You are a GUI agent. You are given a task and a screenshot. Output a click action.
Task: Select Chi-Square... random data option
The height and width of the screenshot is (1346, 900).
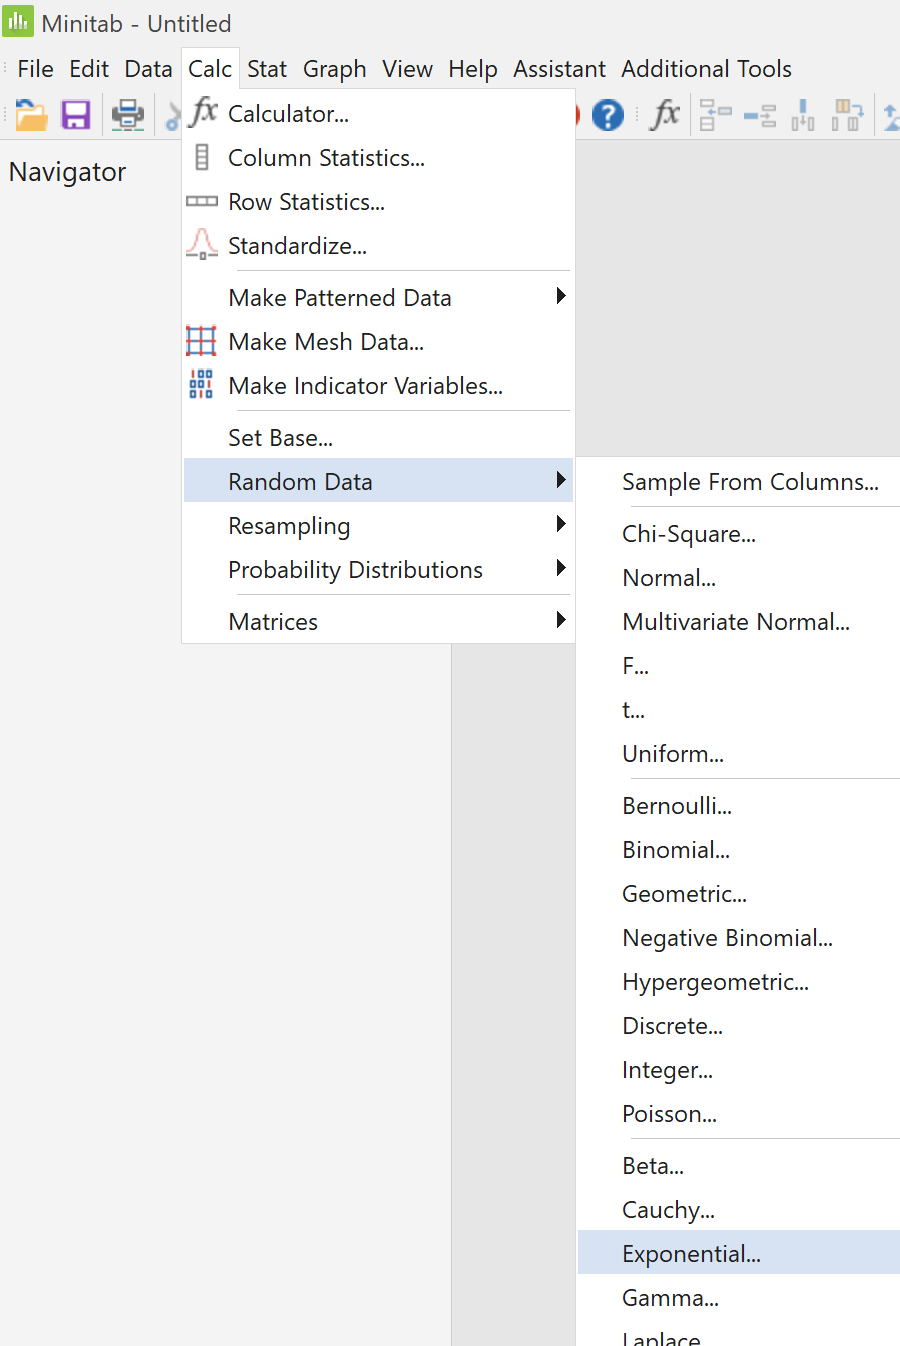[x=739, y=534]
